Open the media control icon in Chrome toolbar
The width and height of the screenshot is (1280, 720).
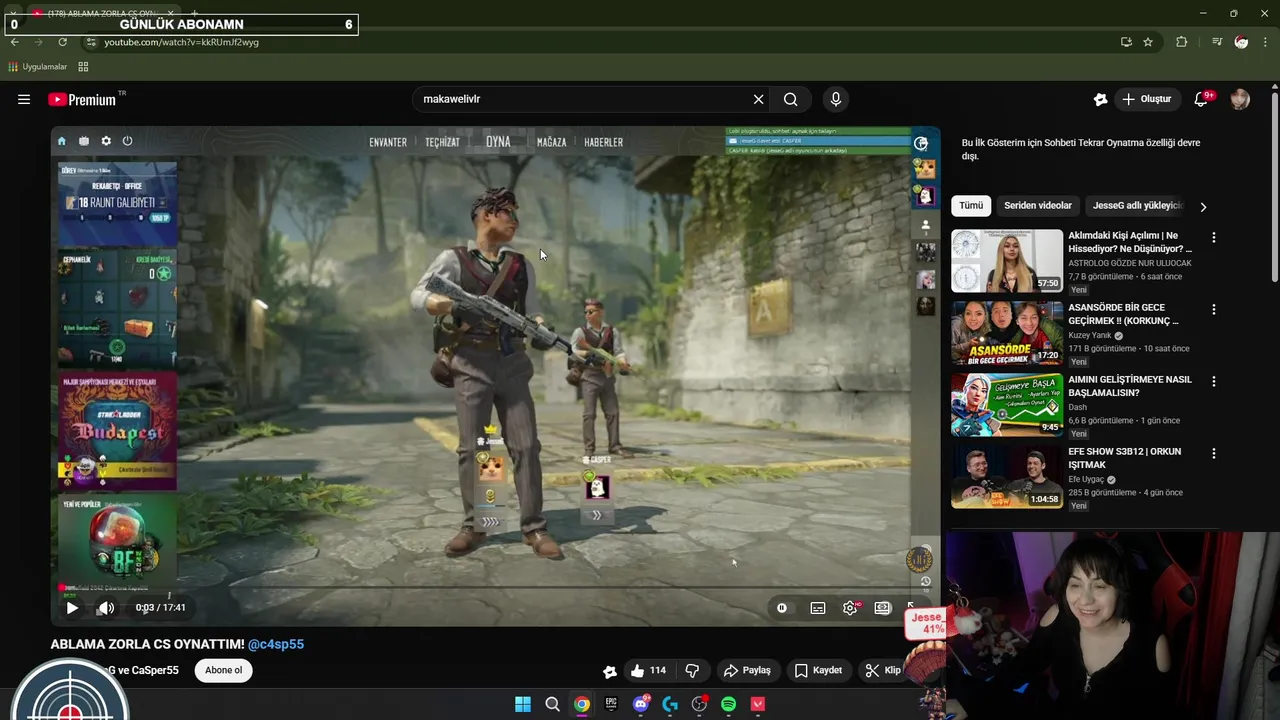(1217, 42)
